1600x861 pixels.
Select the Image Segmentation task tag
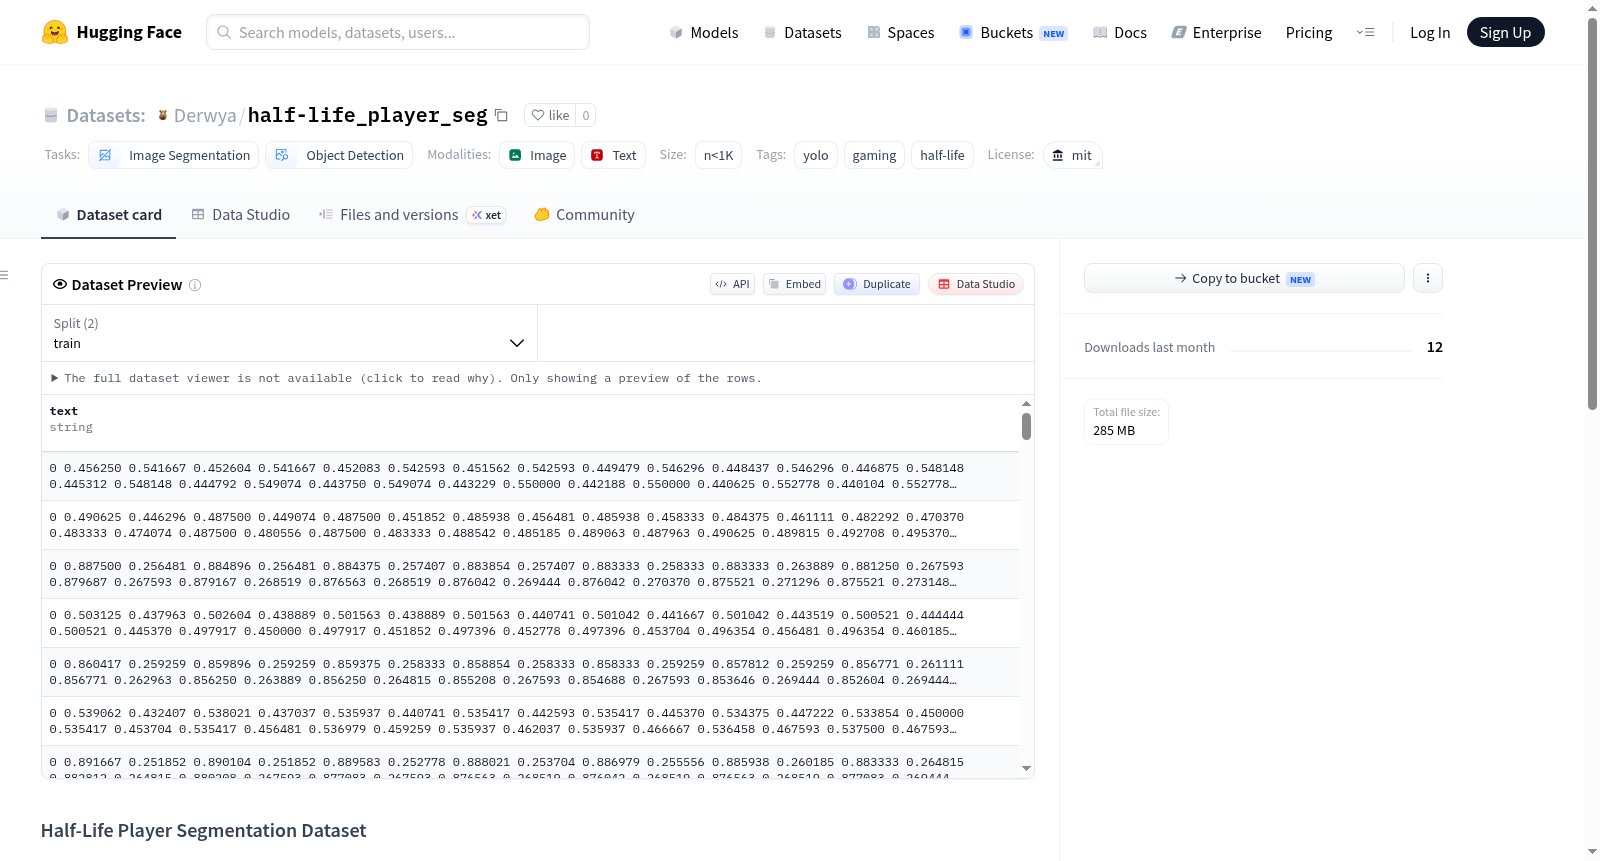point(174,155)
